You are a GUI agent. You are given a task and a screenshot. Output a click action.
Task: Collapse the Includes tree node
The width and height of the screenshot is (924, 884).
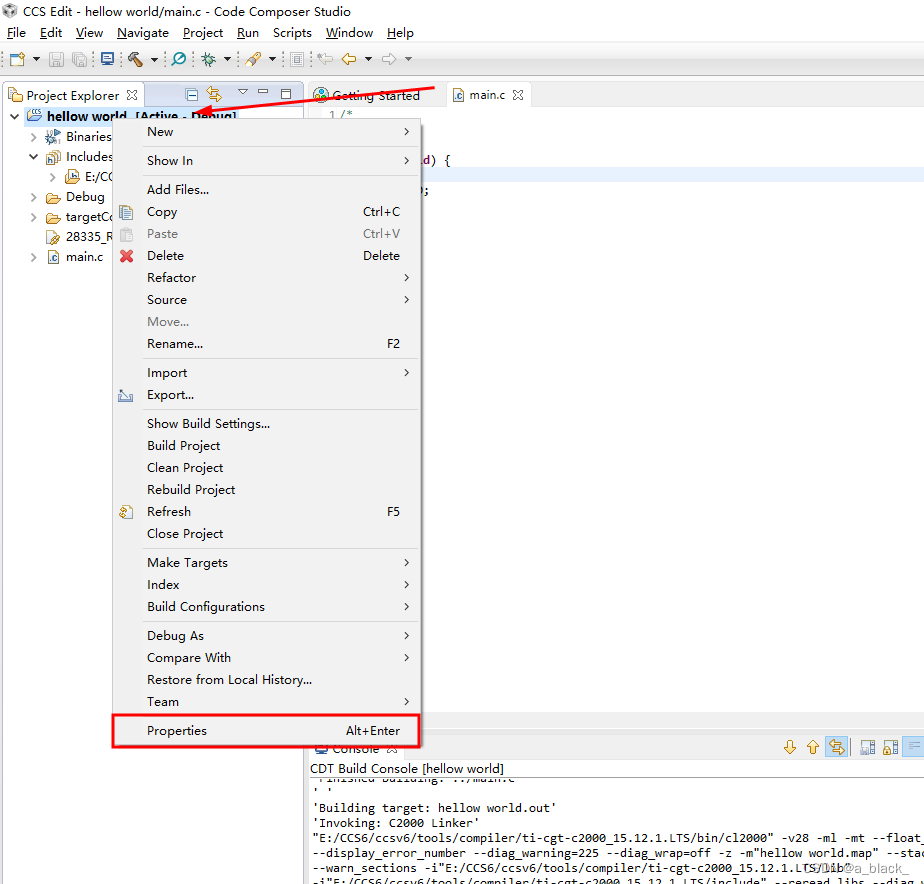34,157
